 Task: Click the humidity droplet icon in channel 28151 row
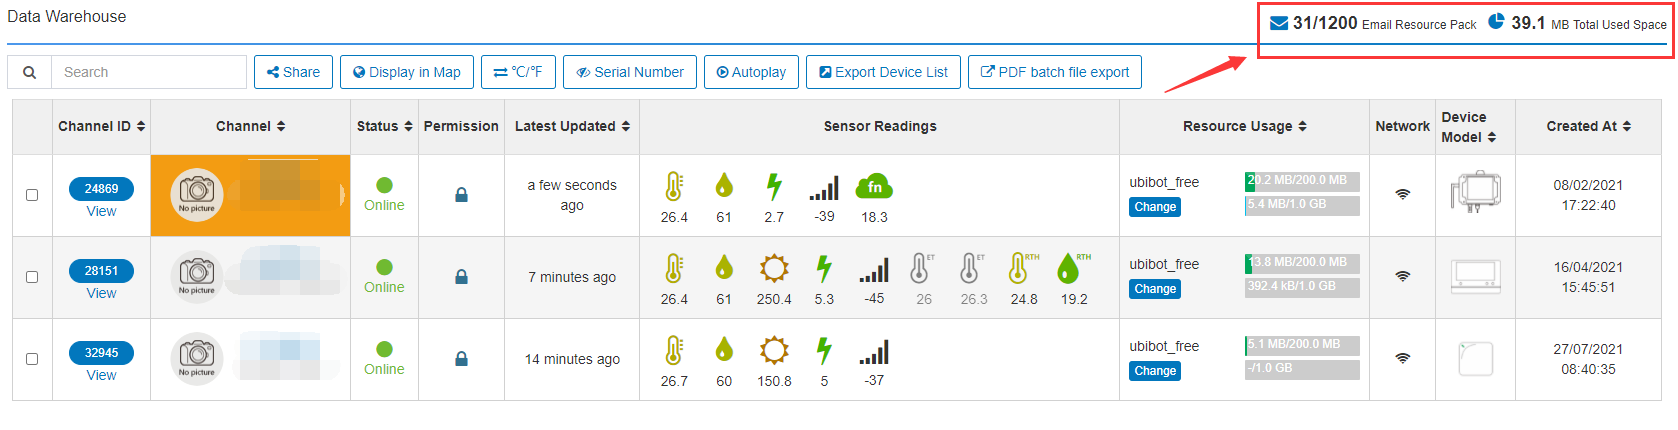click(724, 268)
